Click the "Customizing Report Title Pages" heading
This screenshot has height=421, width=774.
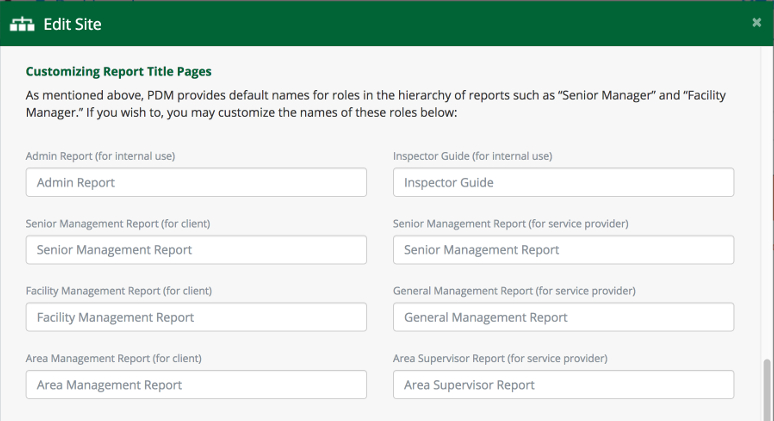pyautogui.click(x=118, y=72)
